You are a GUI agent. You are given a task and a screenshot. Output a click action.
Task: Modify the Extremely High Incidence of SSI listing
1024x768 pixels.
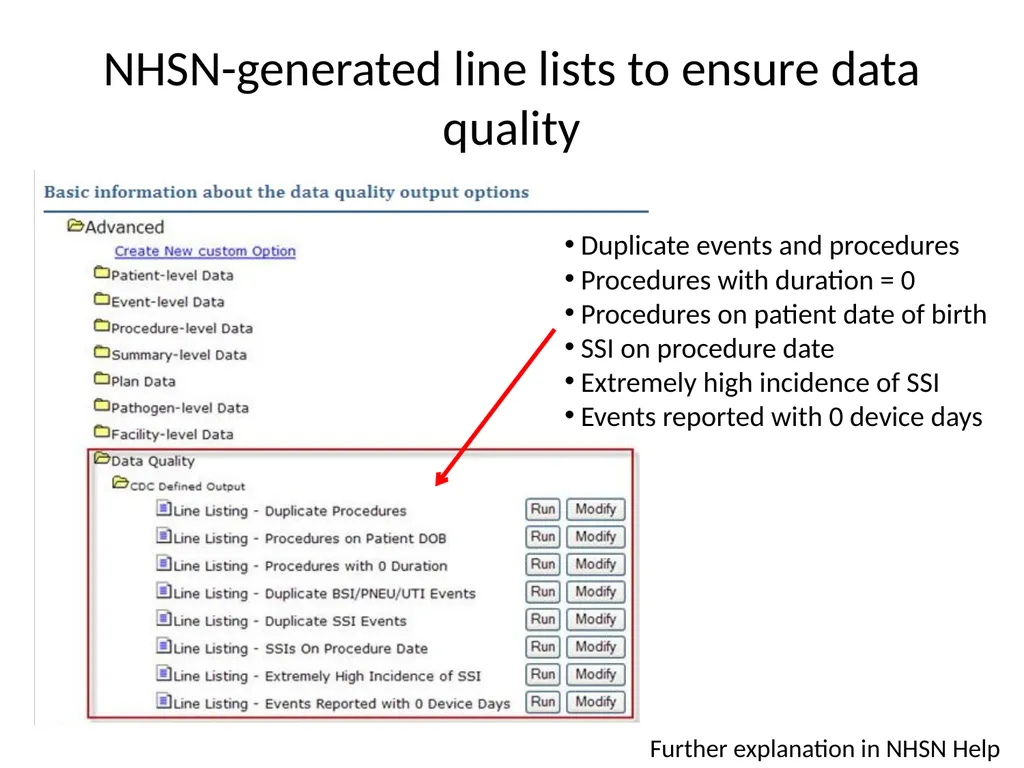(x=596, y=675)
